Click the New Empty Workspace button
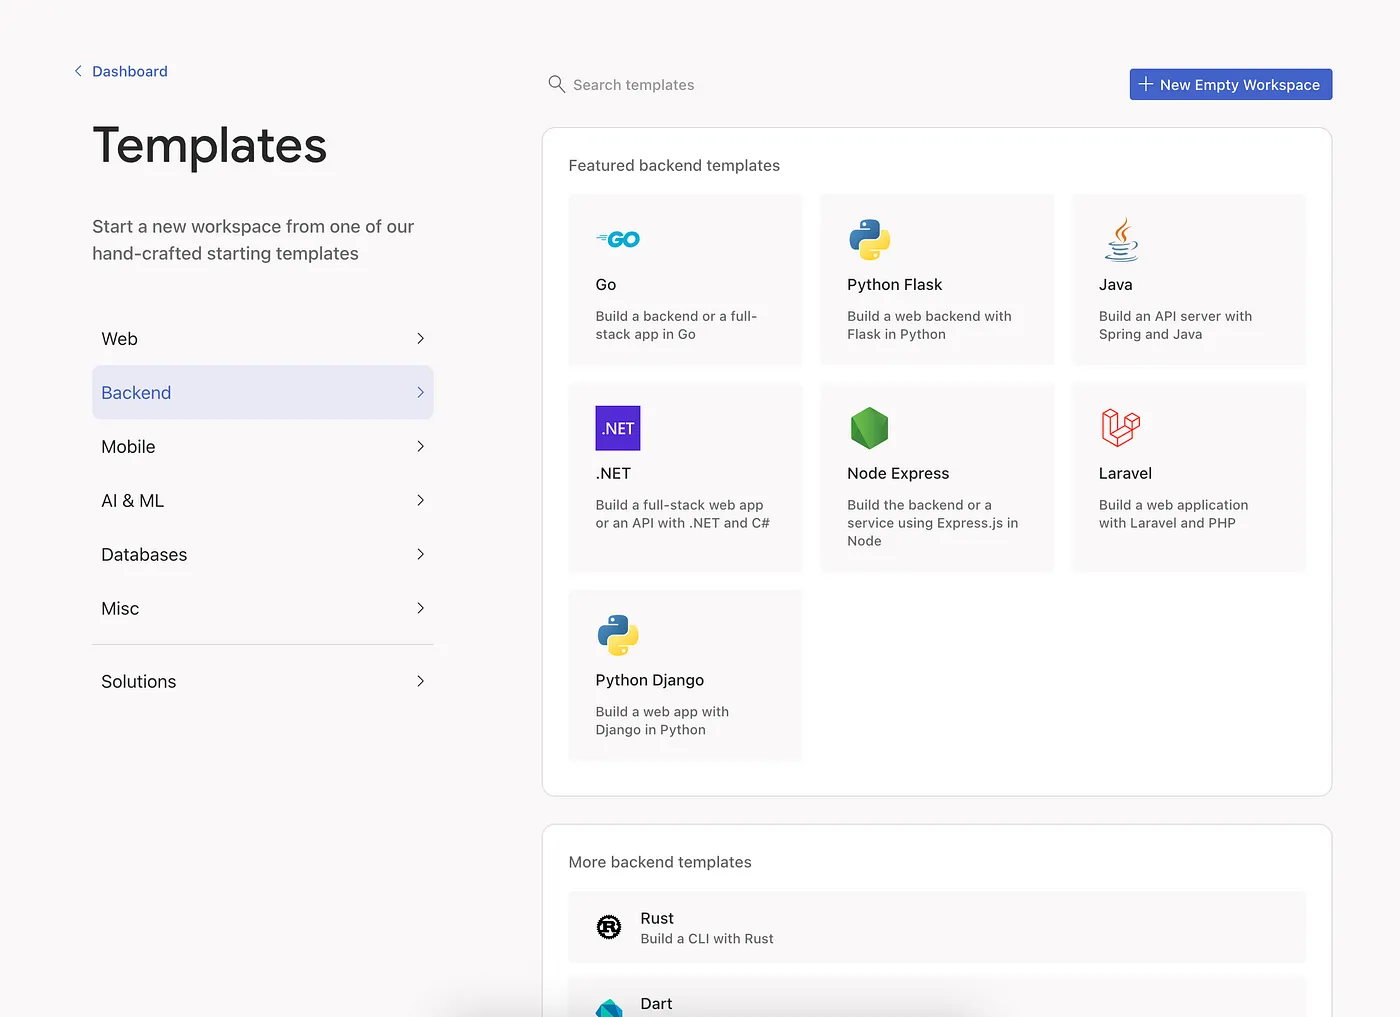Screen dimensions: 1400x1017 [x=1230, y=84]
